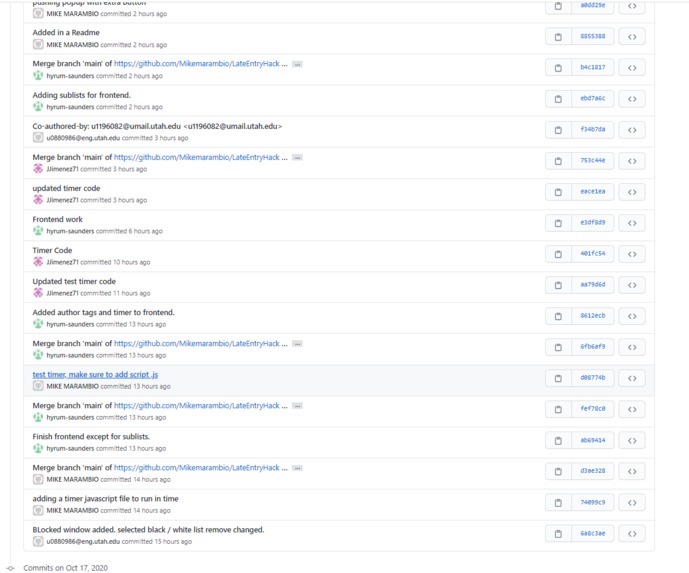Browse code at 'test timer, make sure' commit
The height and width of the screenshot is (573, 689).
(x=632, y=378)
